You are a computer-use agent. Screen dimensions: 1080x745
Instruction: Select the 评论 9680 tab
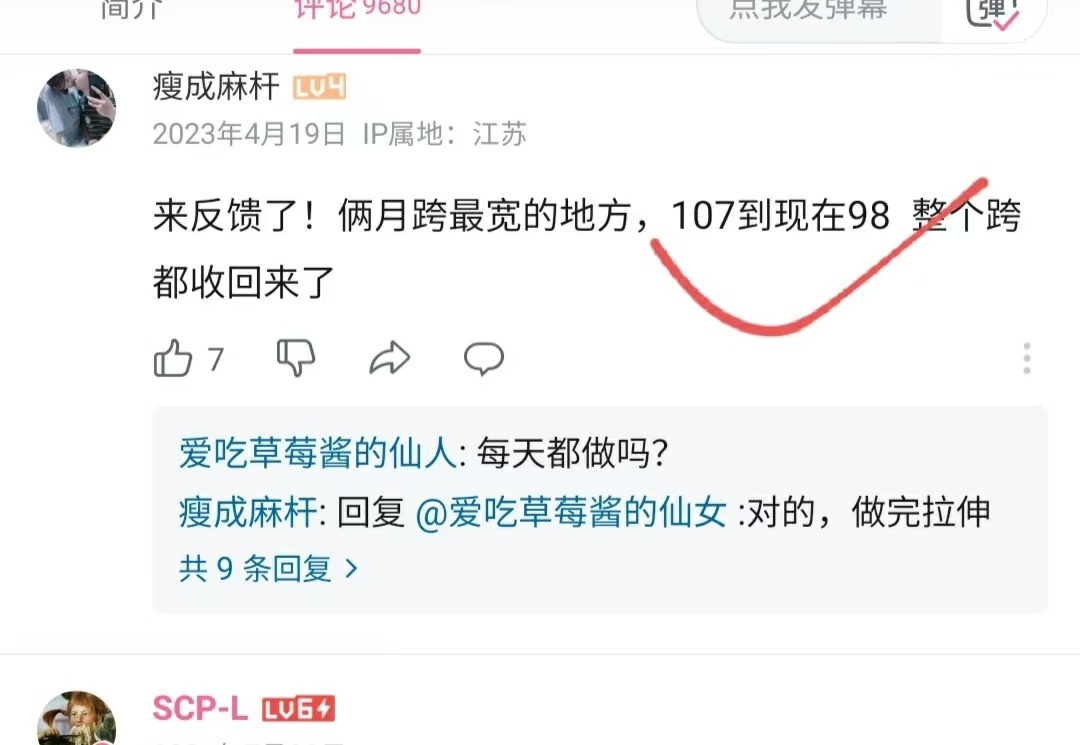(357, 10)
